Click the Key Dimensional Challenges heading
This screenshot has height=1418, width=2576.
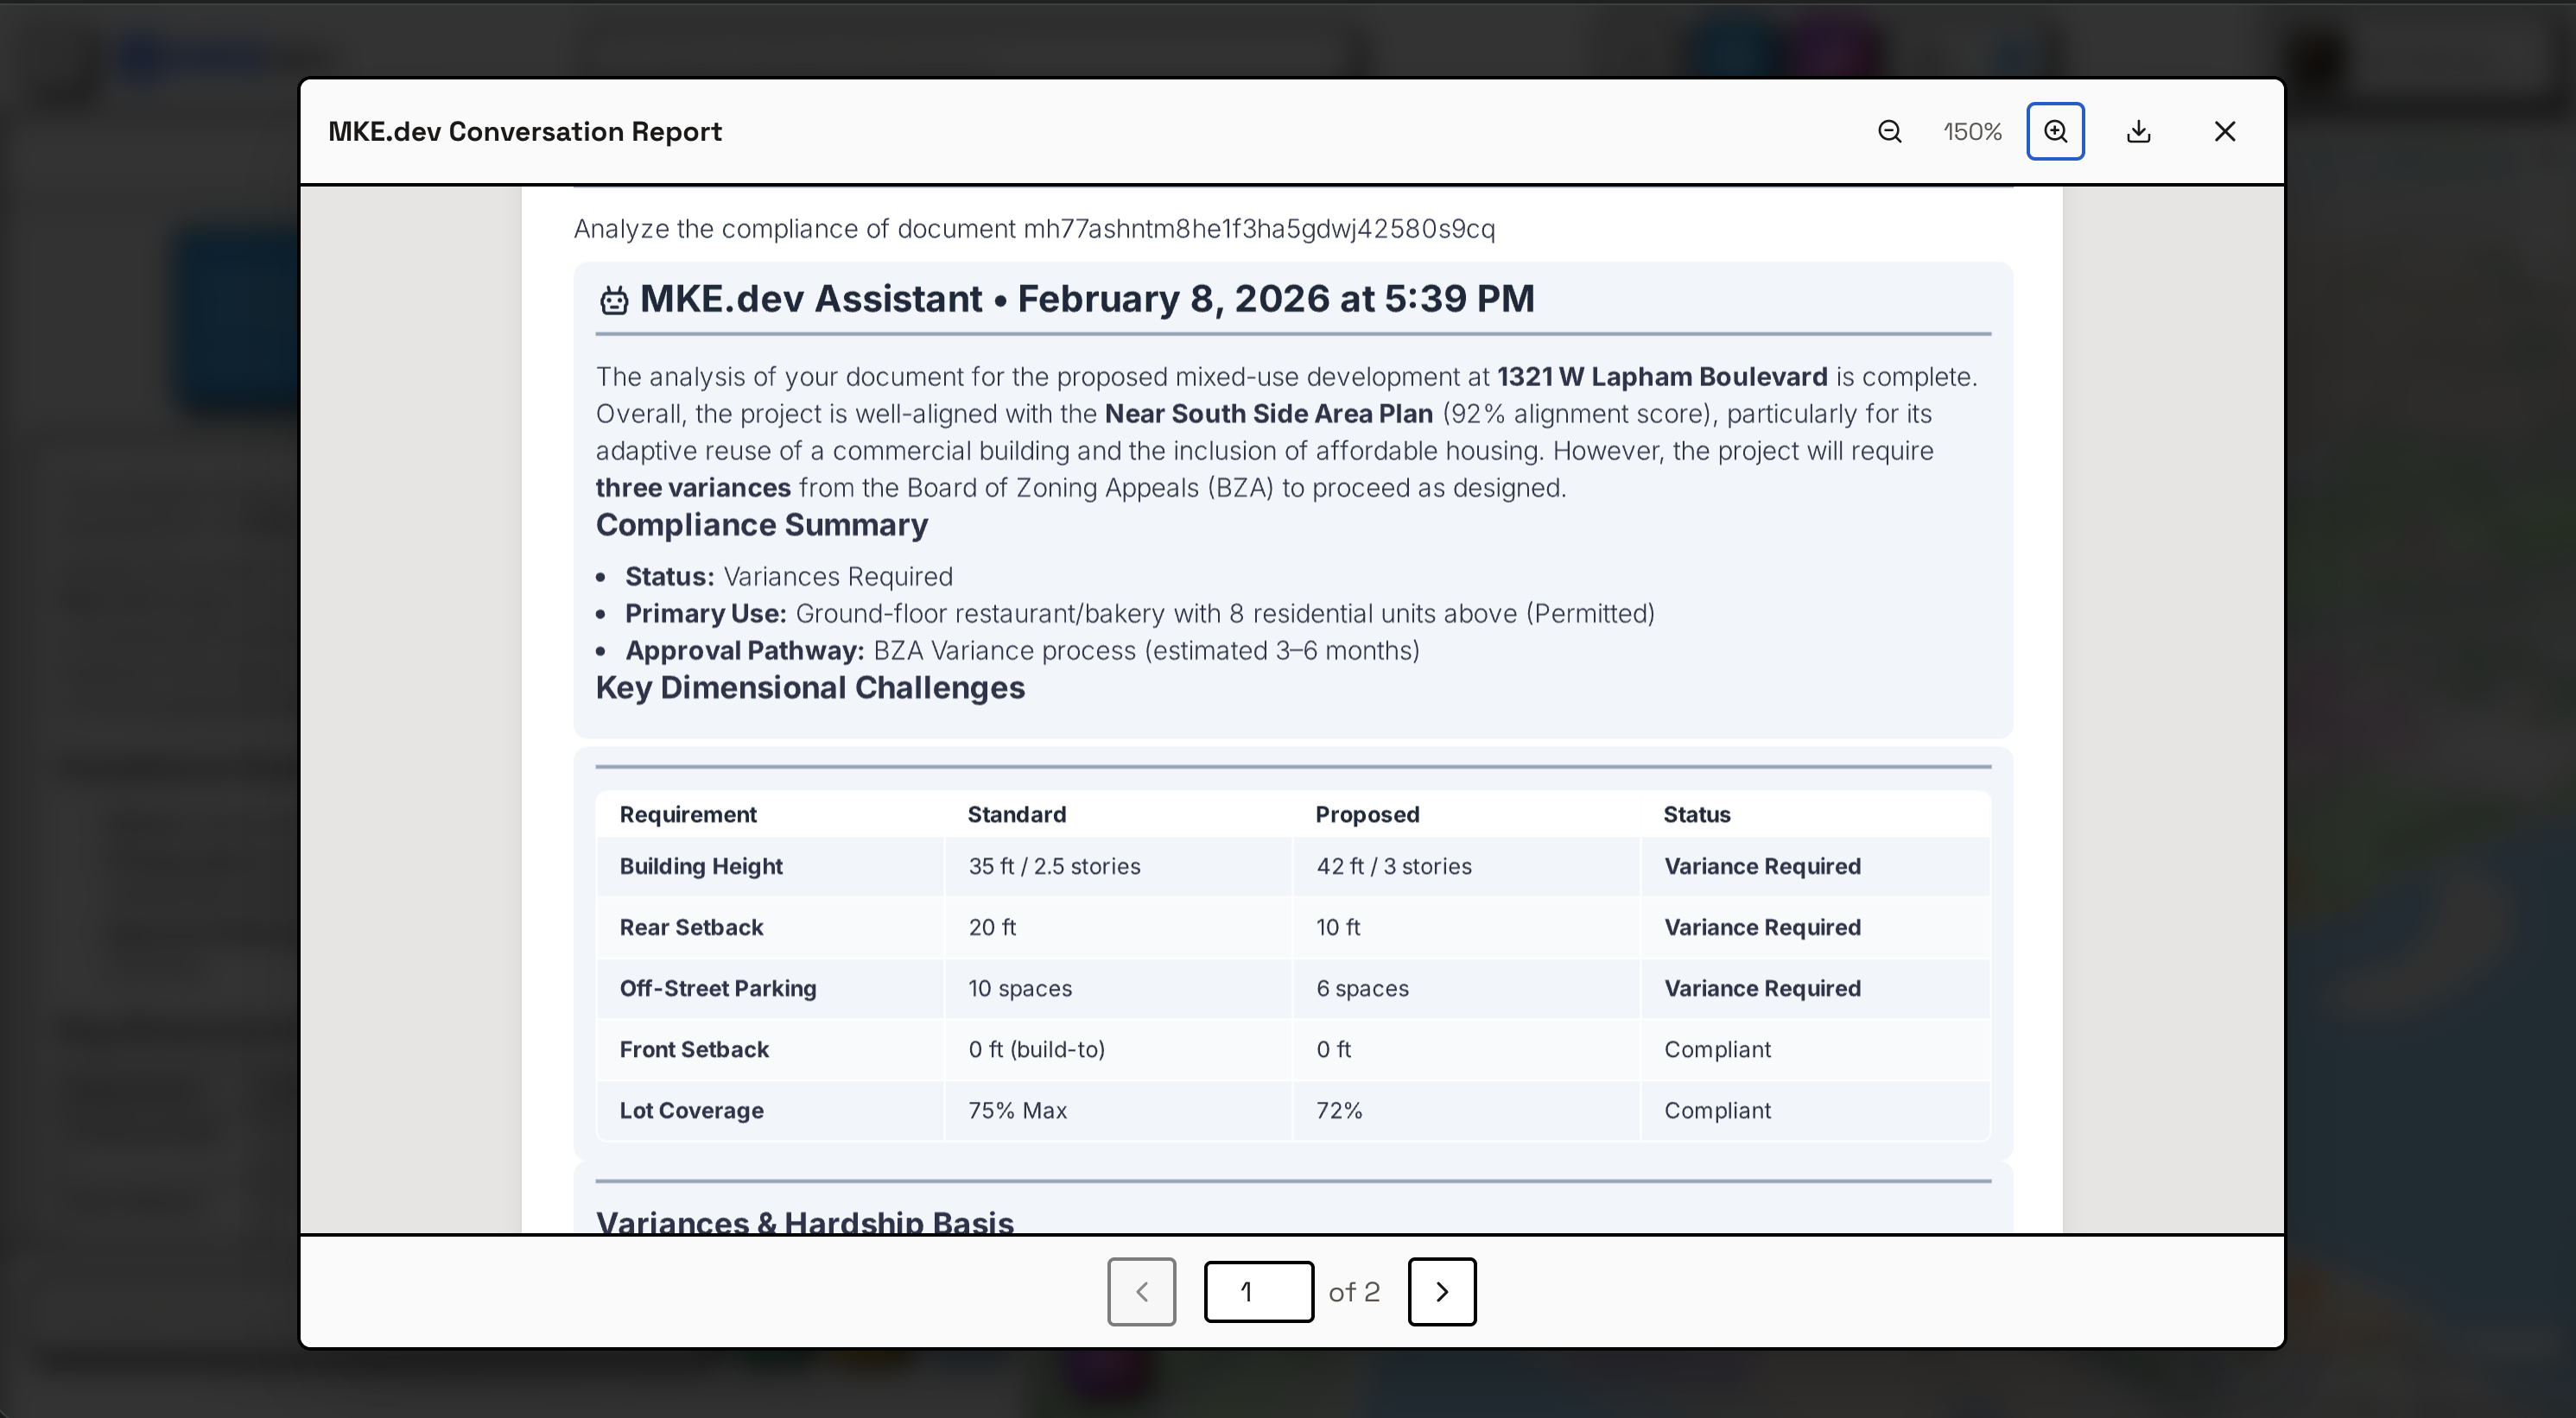pyautogui.click(x=809, y=688)
